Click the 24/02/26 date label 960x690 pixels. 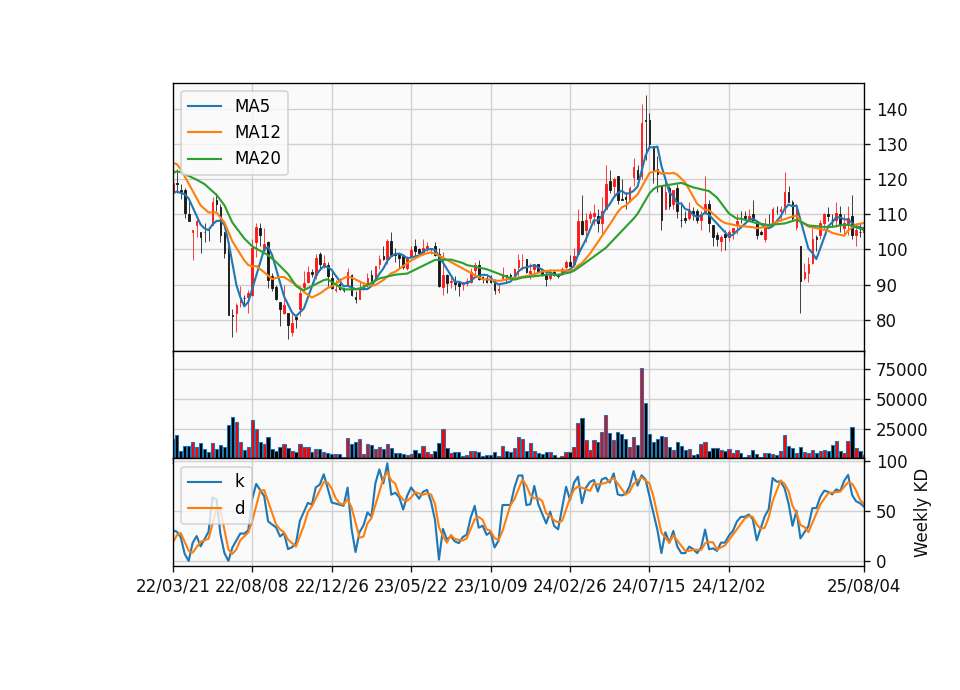[x=570, y=586]
